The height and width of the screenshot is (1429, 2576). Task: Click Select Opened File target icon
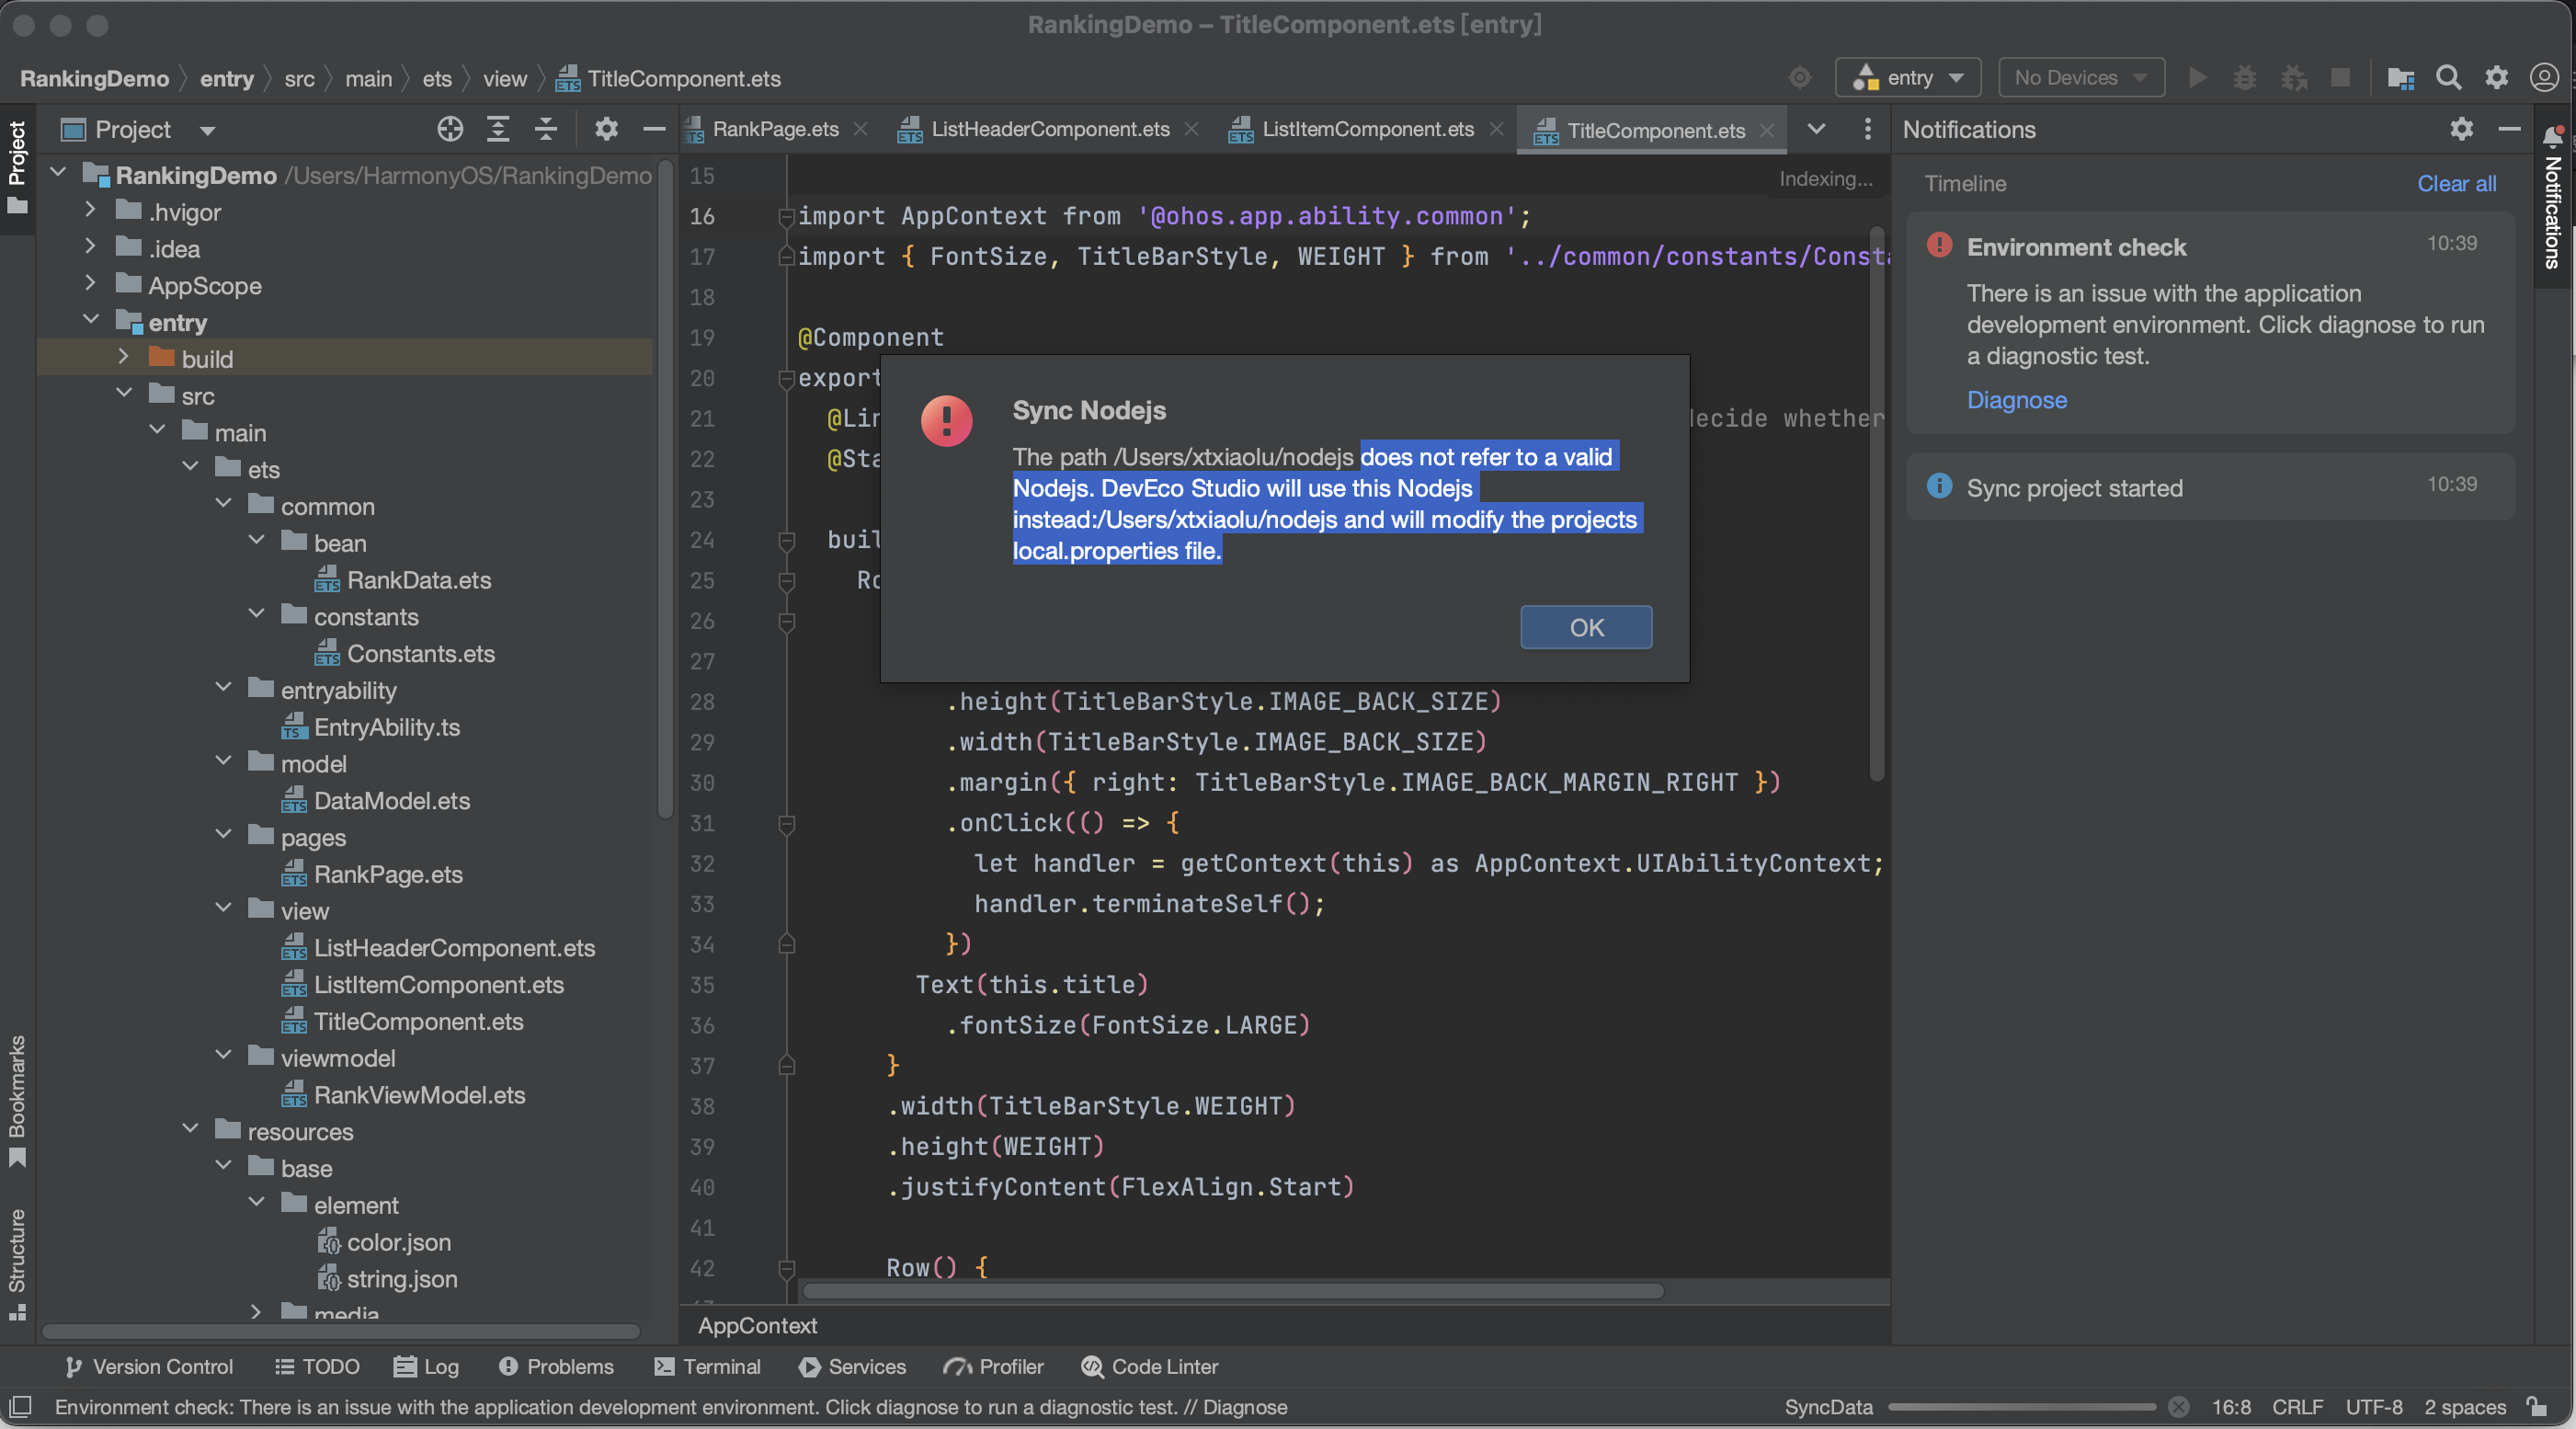450,129
